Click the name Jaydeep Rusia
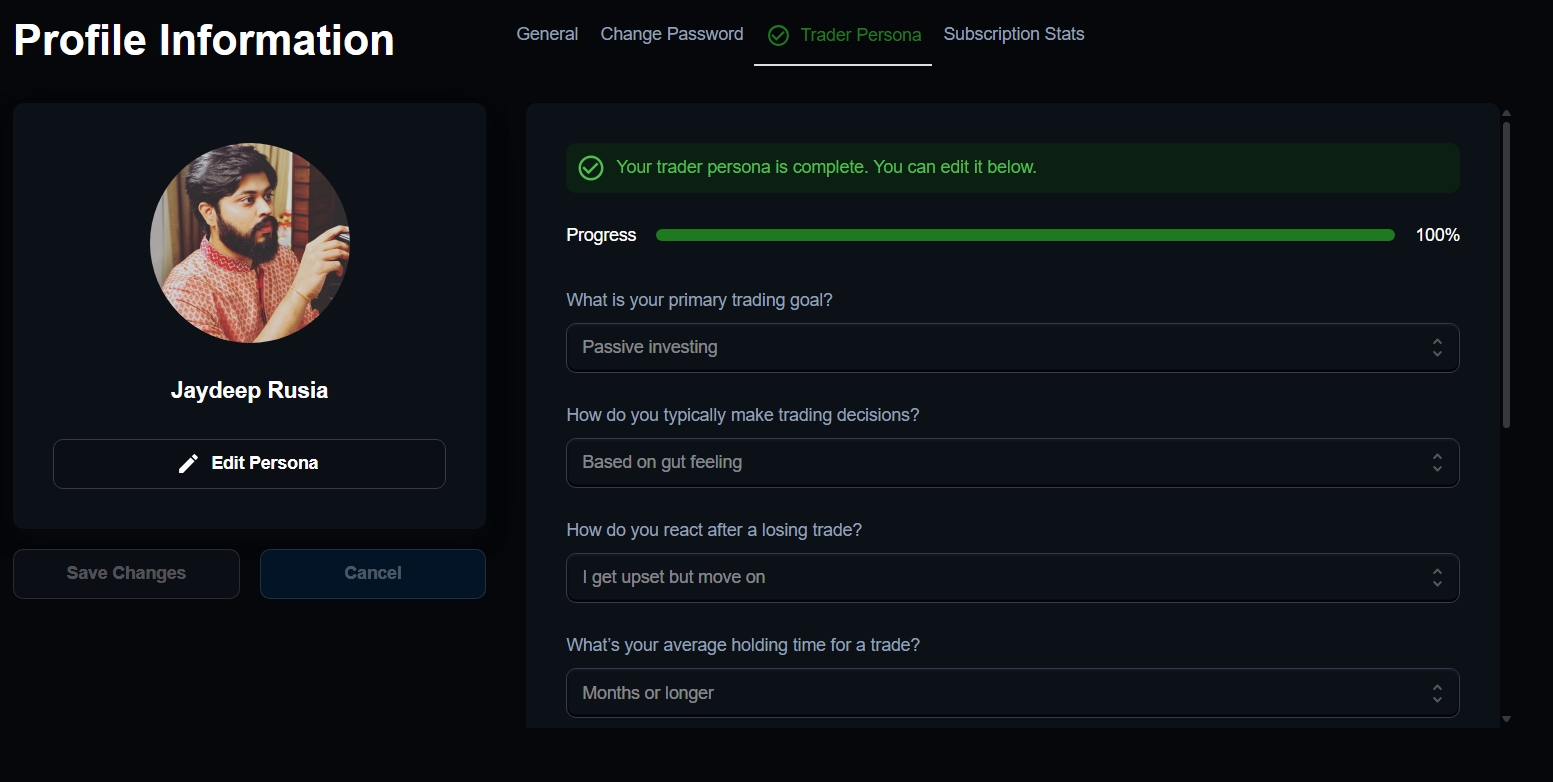The image size is (1553, 782). click(249, 391)
